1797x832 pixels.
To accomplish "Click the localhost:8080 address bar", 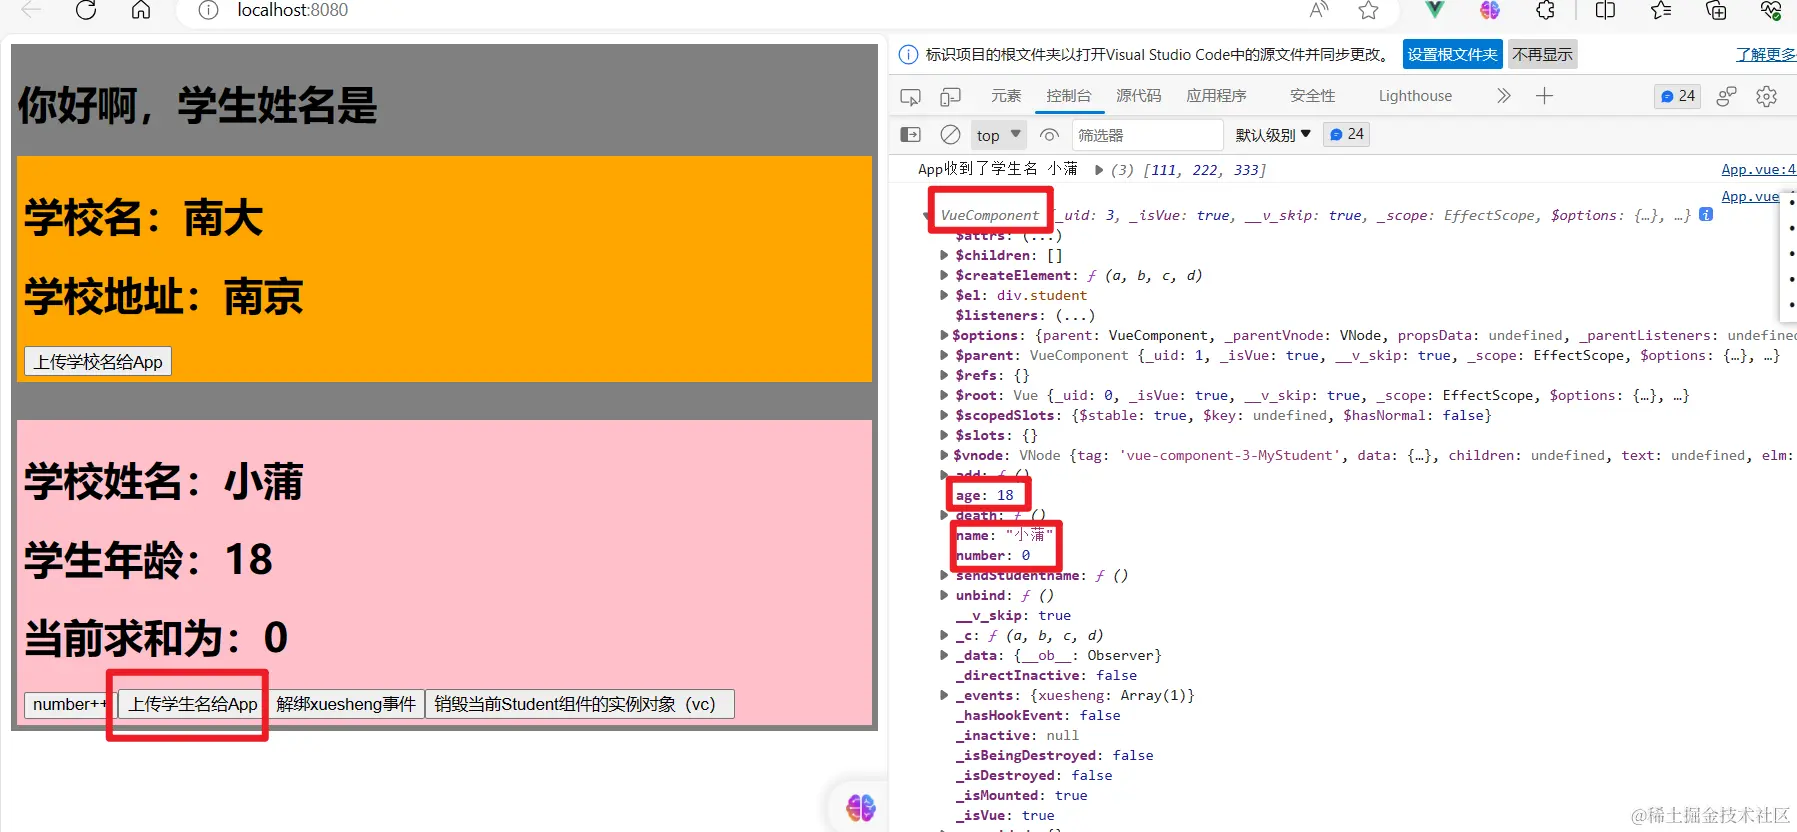I will pos(292,10).
